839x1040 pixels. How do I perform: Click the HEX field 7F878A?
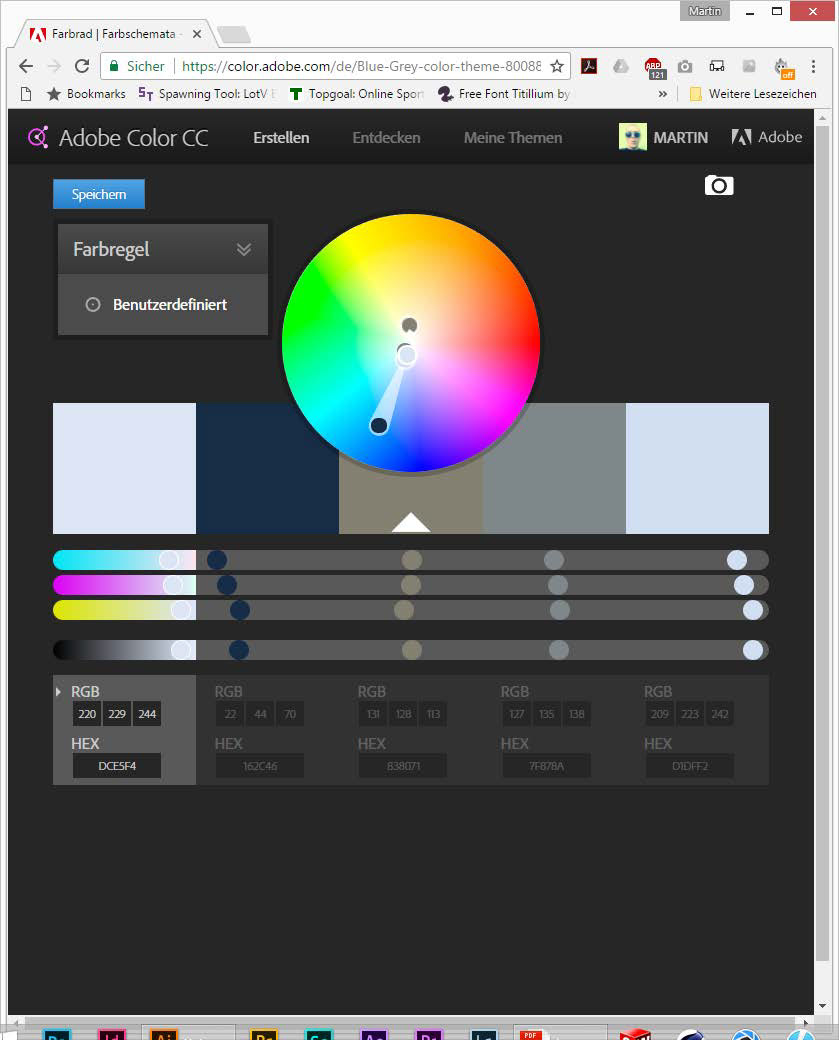click(x=547, y=765)
